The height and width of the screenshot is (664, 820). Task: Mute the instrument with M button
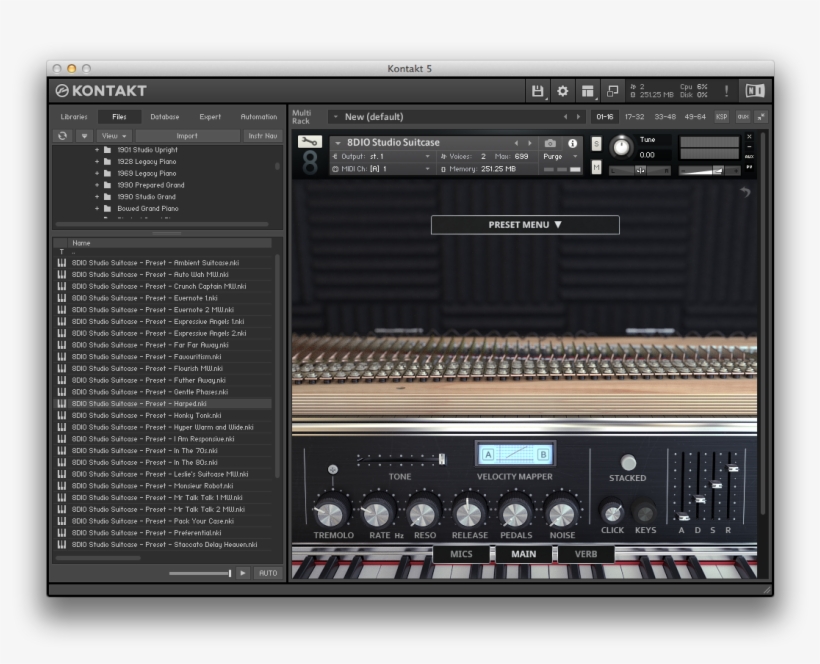coord(596,167)
